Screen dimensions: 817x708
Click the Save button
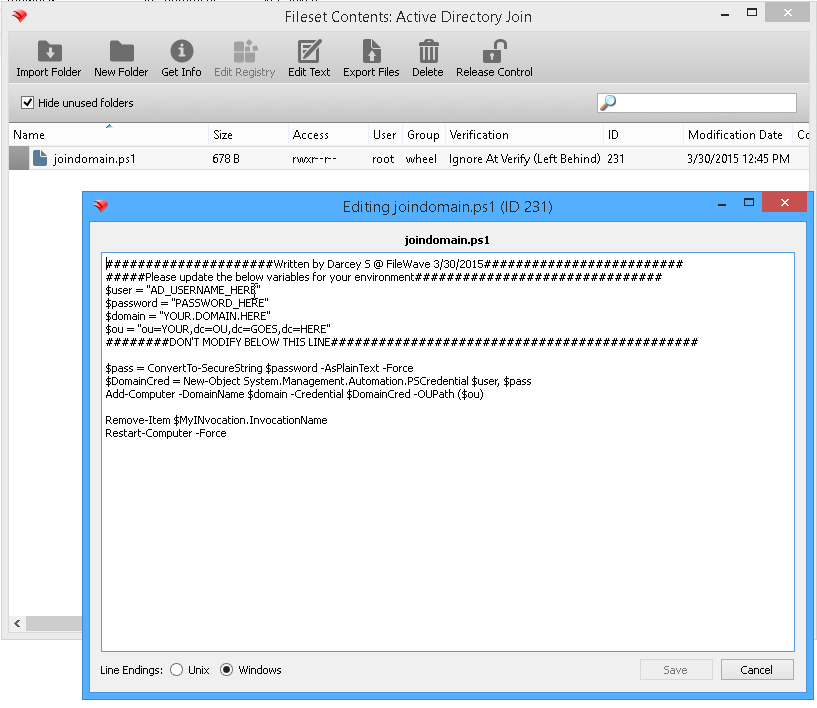pyautogui.click(x=676, y=670)
